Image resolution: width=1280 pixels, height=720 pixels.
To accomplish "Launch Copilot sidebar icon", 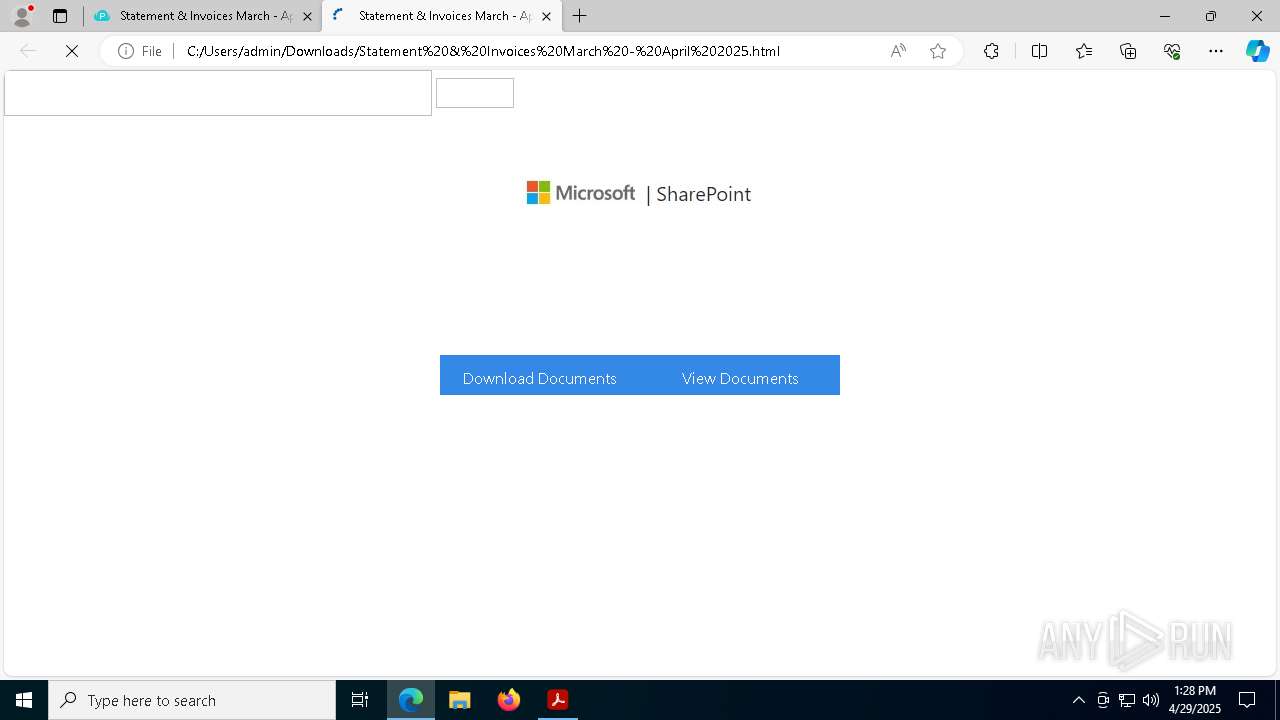I will pyautogui.click(x=1257, y=51).
